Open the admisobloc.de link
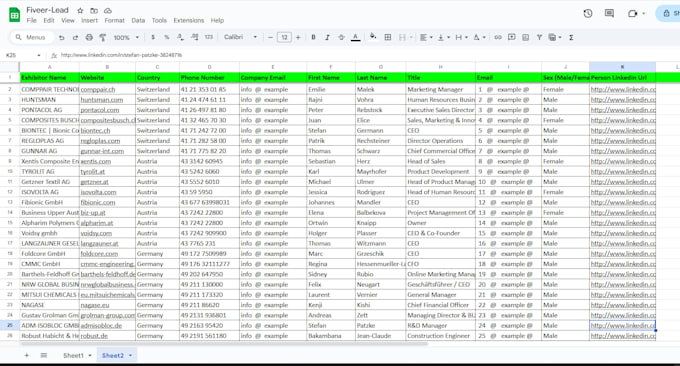This screenshot has height=366, width=680. [101, 326]
